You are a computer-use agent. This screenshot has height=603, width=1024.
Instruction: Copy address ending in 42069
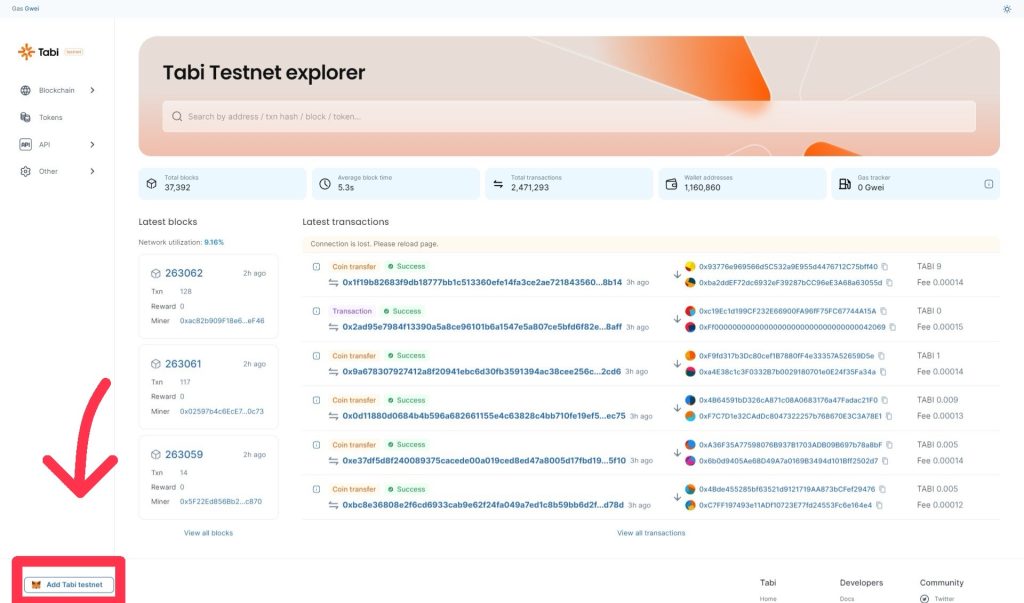click(892, 327)
